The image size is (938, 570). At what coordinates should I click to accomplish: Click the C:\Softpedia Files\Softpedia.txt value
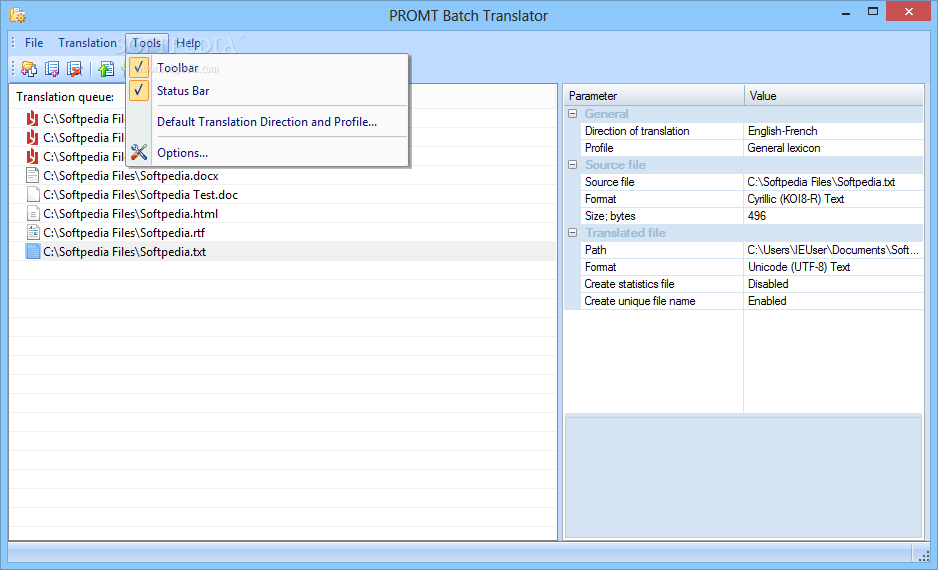click(821, 182)
